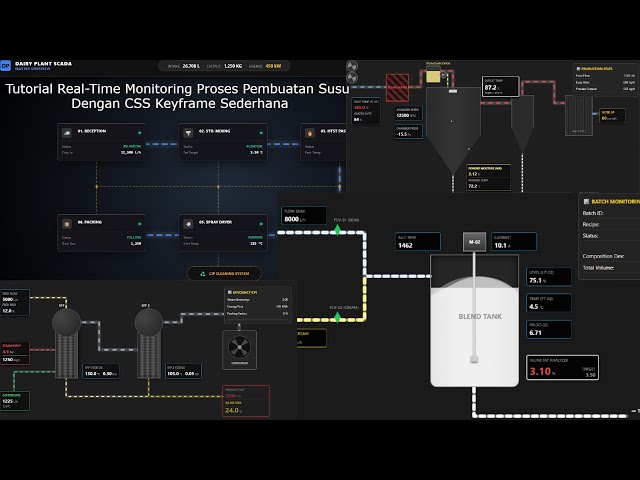Click the Batch Monitoring panel icon
This screenshot has height=480, width=640.
[x=587, y=202]
